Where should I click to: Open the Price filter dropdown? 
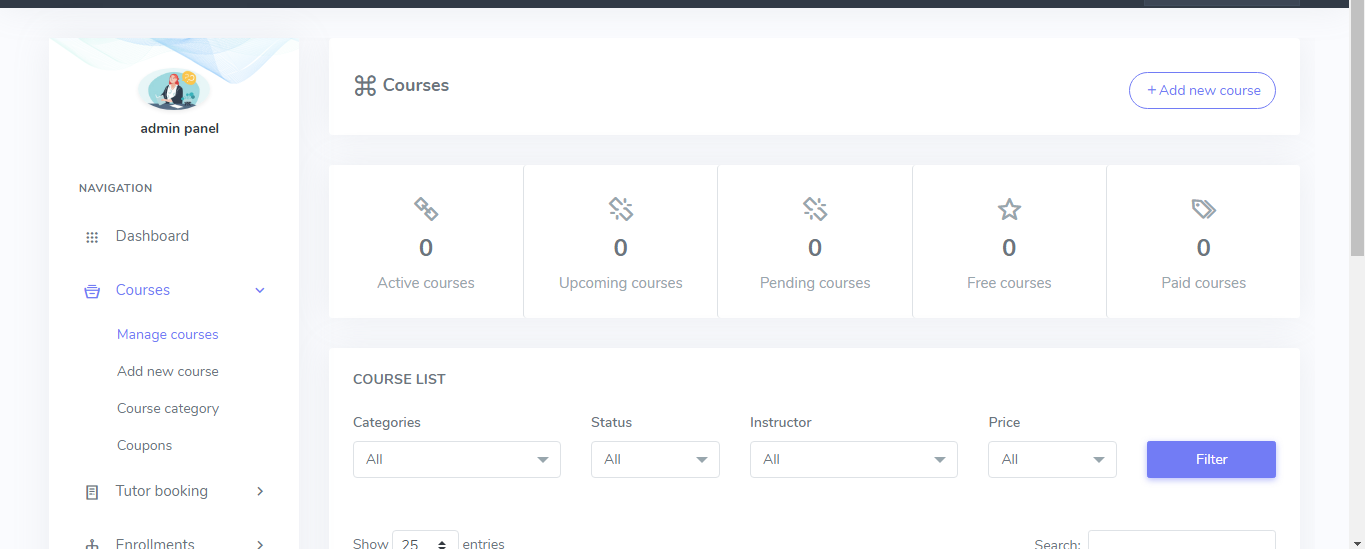1052,459
